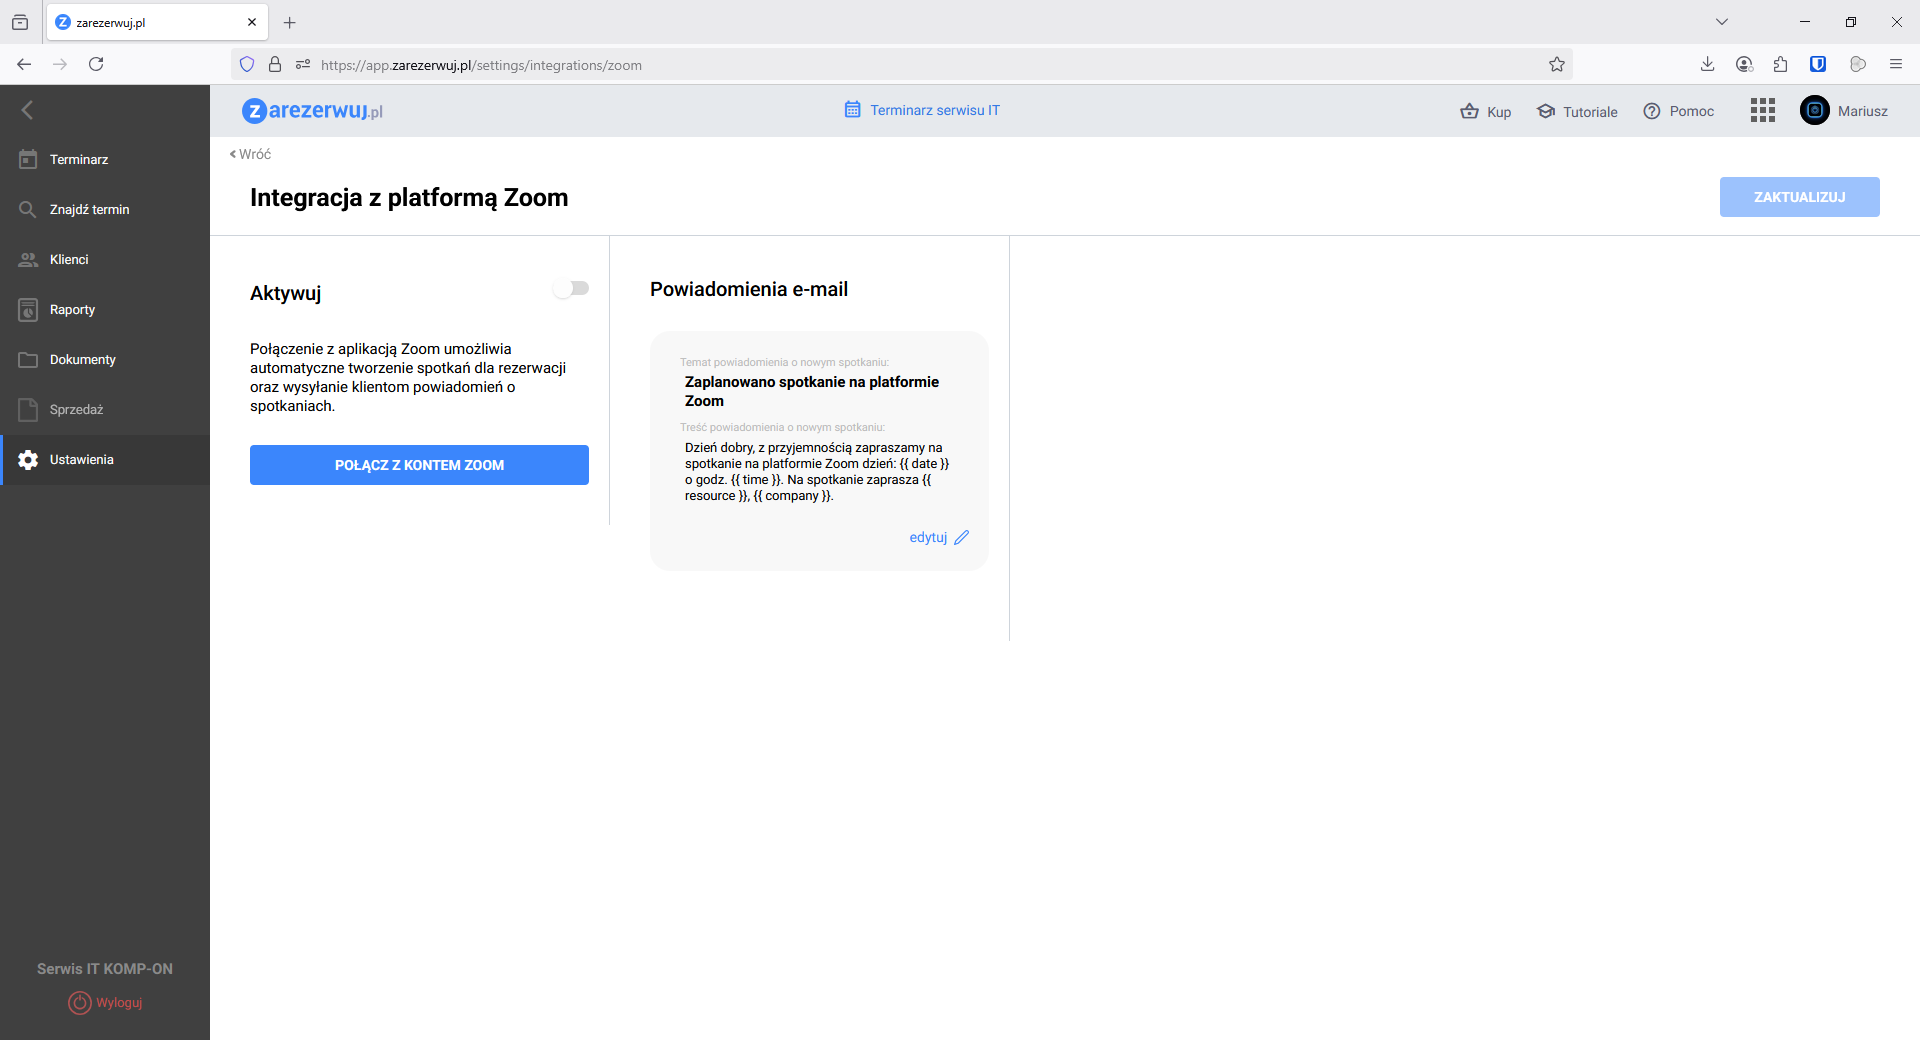The height and width of the screenshot is (1040, 1920).
Task: Open a new browser tab
Action: click(x=290, y=22)
